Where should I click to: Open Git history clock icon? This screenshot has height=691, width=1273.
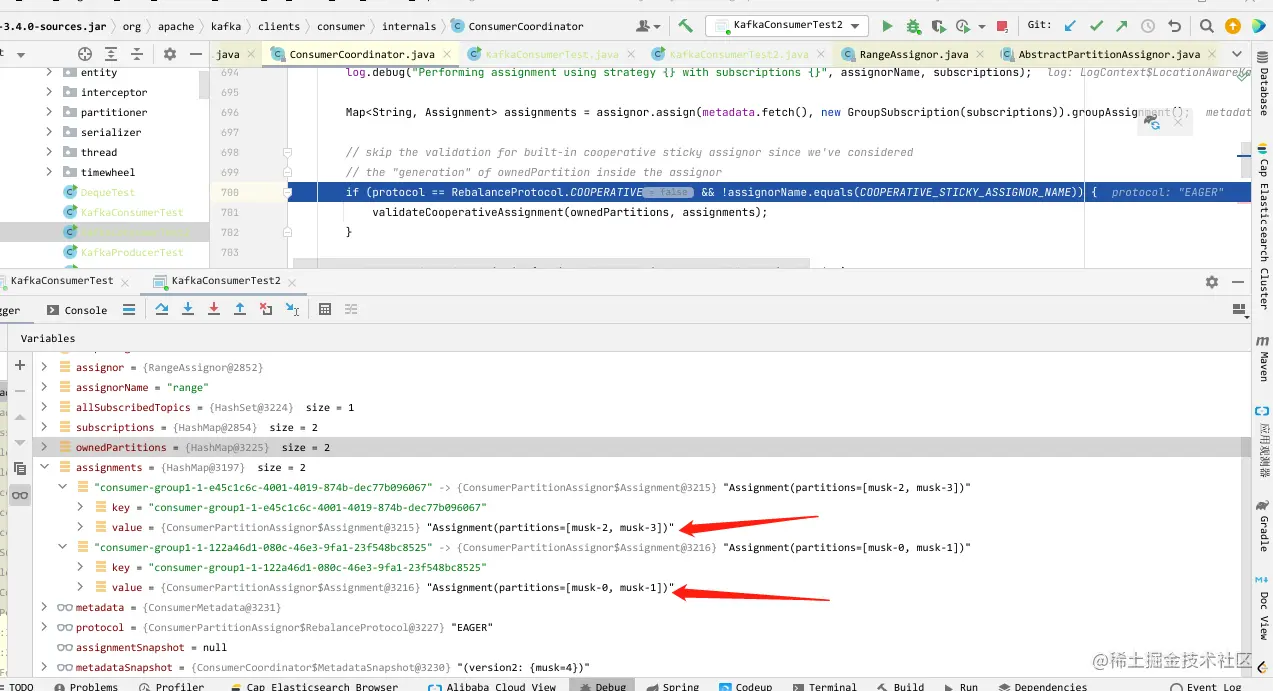[1148, 26]
